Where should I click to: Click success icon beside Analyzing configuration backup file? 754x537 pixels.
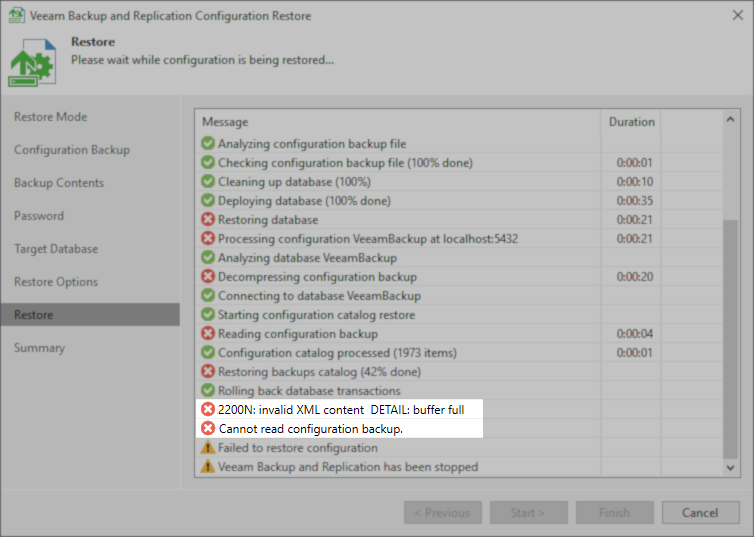(x=208, y=143)
